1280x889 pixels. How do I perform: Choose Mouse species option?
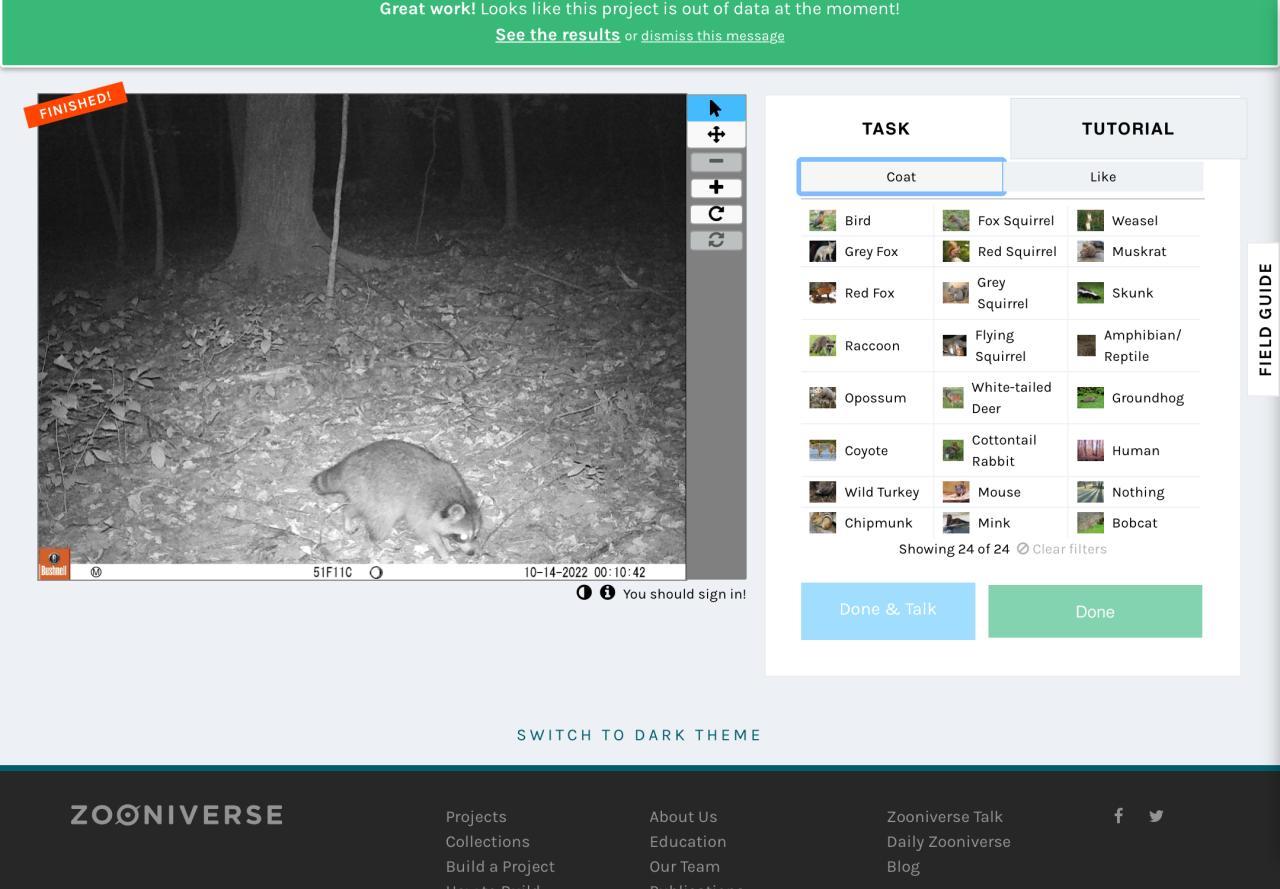[1001, 492]
